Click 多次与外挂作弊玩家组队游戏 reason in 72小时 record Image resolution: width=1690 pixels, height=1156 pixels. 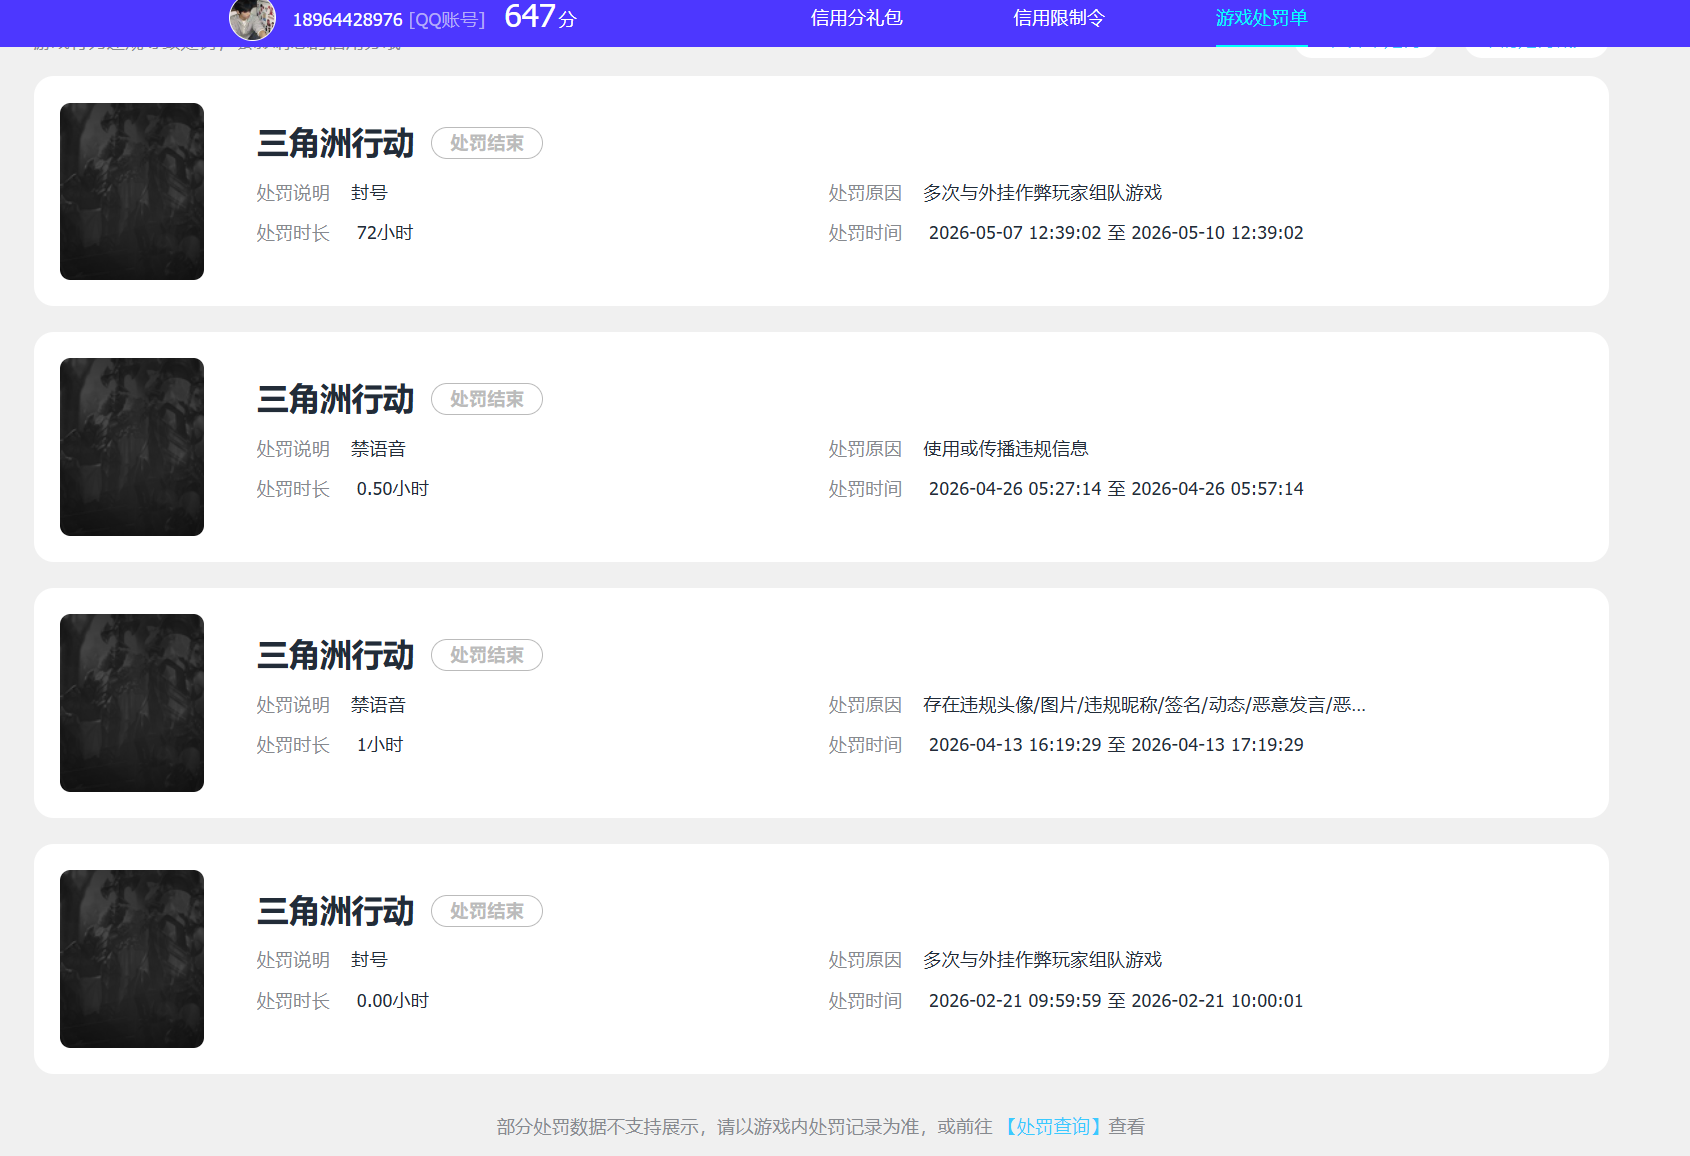click(1043, 193)
